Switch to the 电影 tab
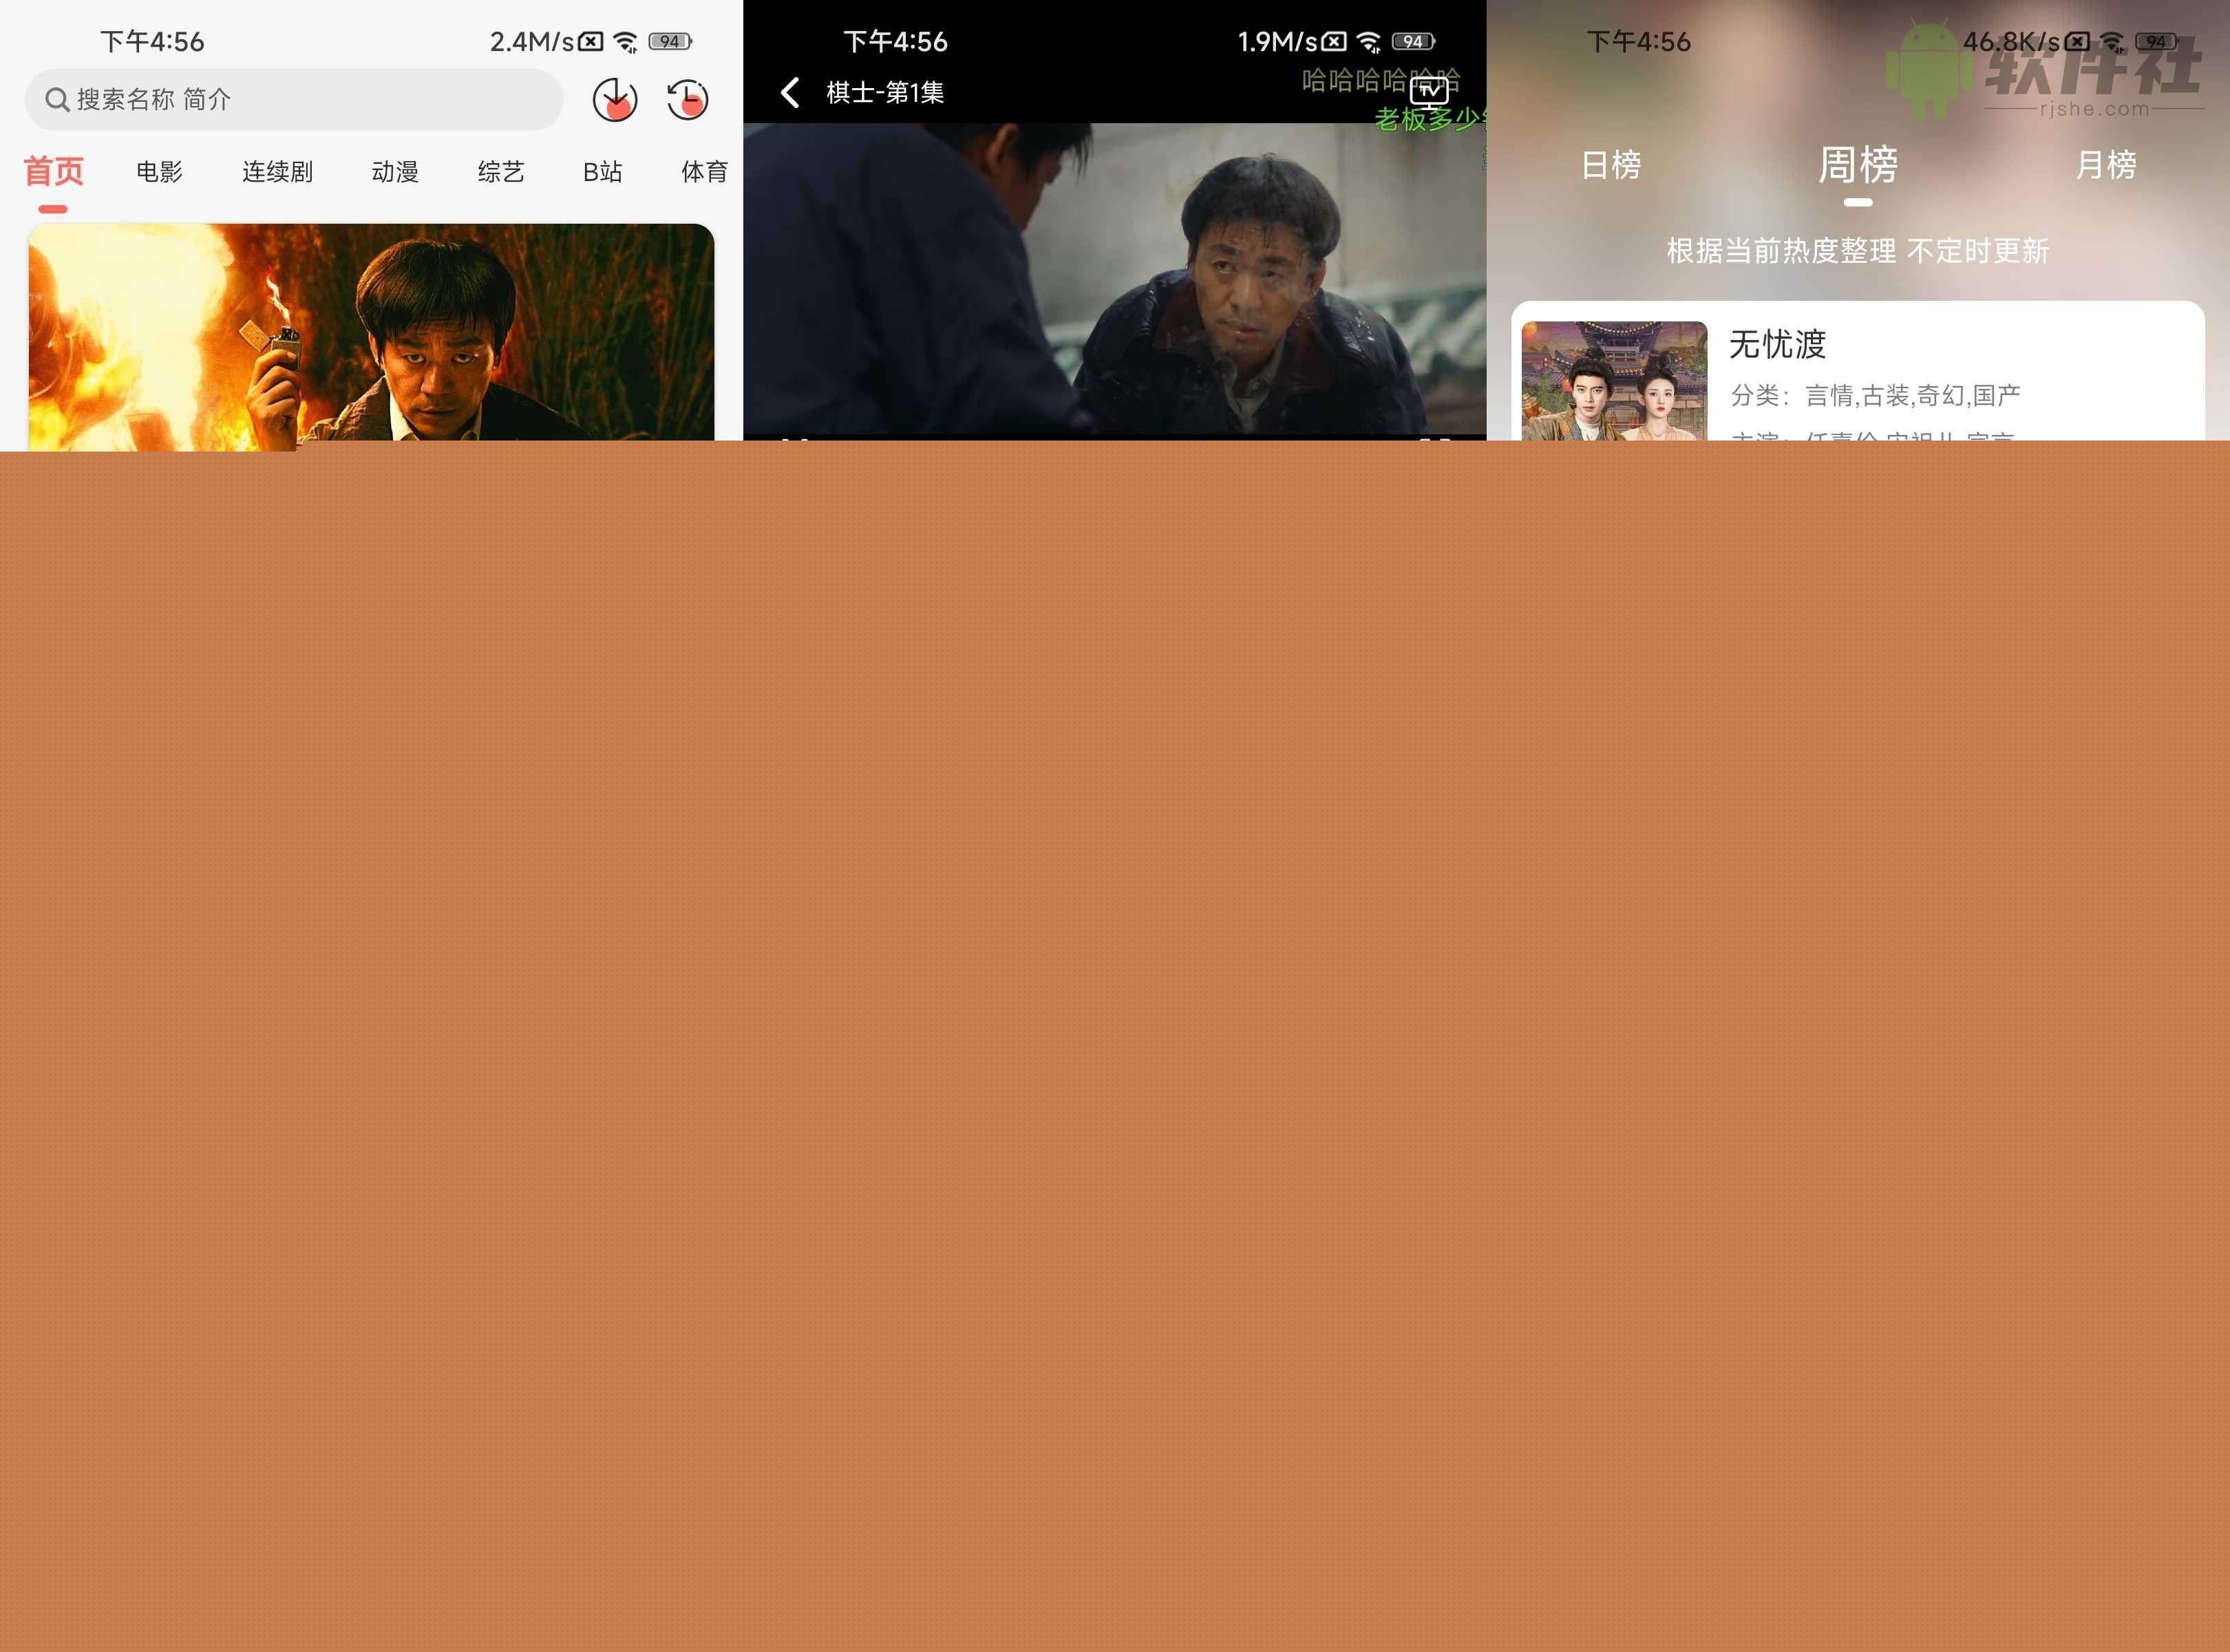This screenshot has width=2230, height=1652. 159,172
